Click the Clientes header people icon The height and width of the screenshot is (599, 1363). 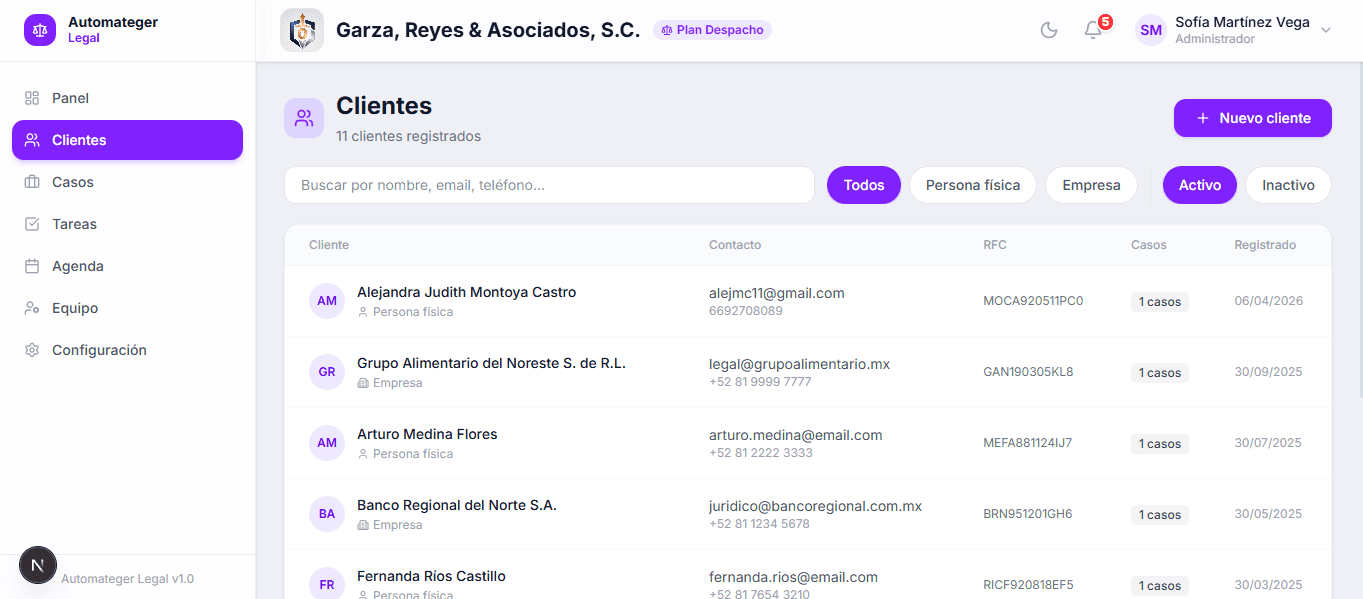303,118
